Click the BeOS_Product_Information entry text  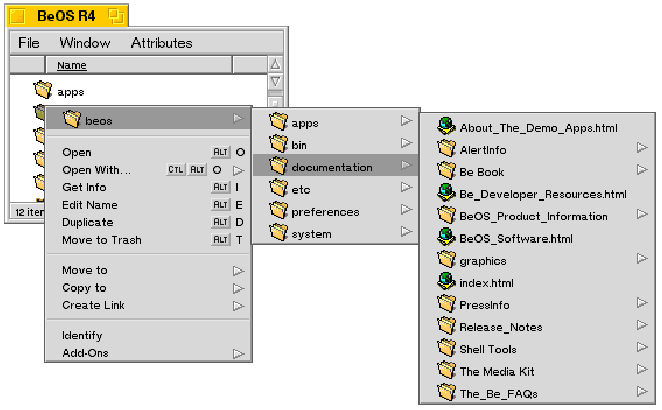(x=533, y=216)
